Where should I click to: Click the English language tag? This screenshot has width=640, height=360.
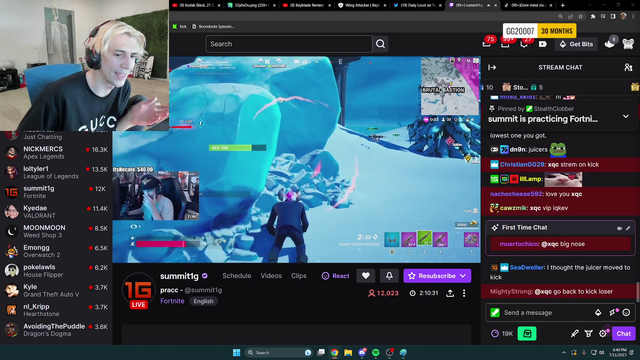pyautogui.click(x=203, y=301)
